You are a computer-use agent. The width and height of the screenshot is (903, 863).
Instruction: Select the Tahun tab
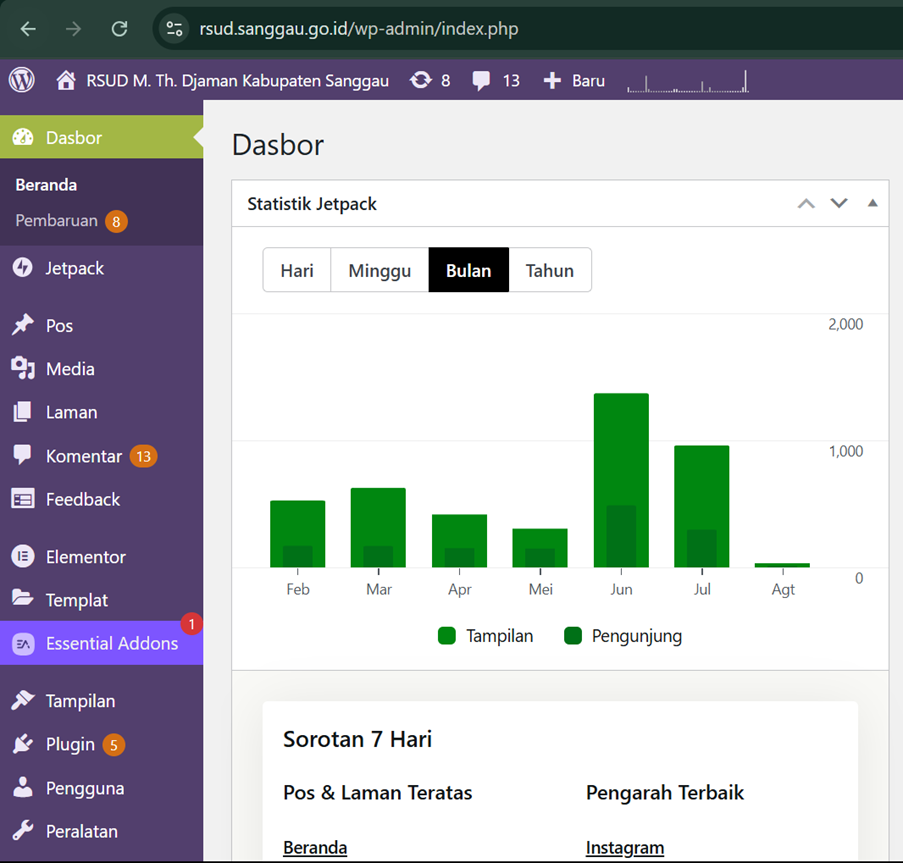(549, 271)
